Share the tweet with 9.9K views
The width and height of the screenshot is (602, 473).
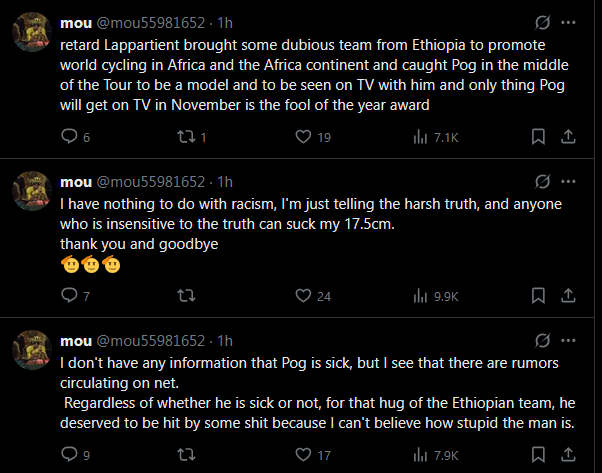568,296
